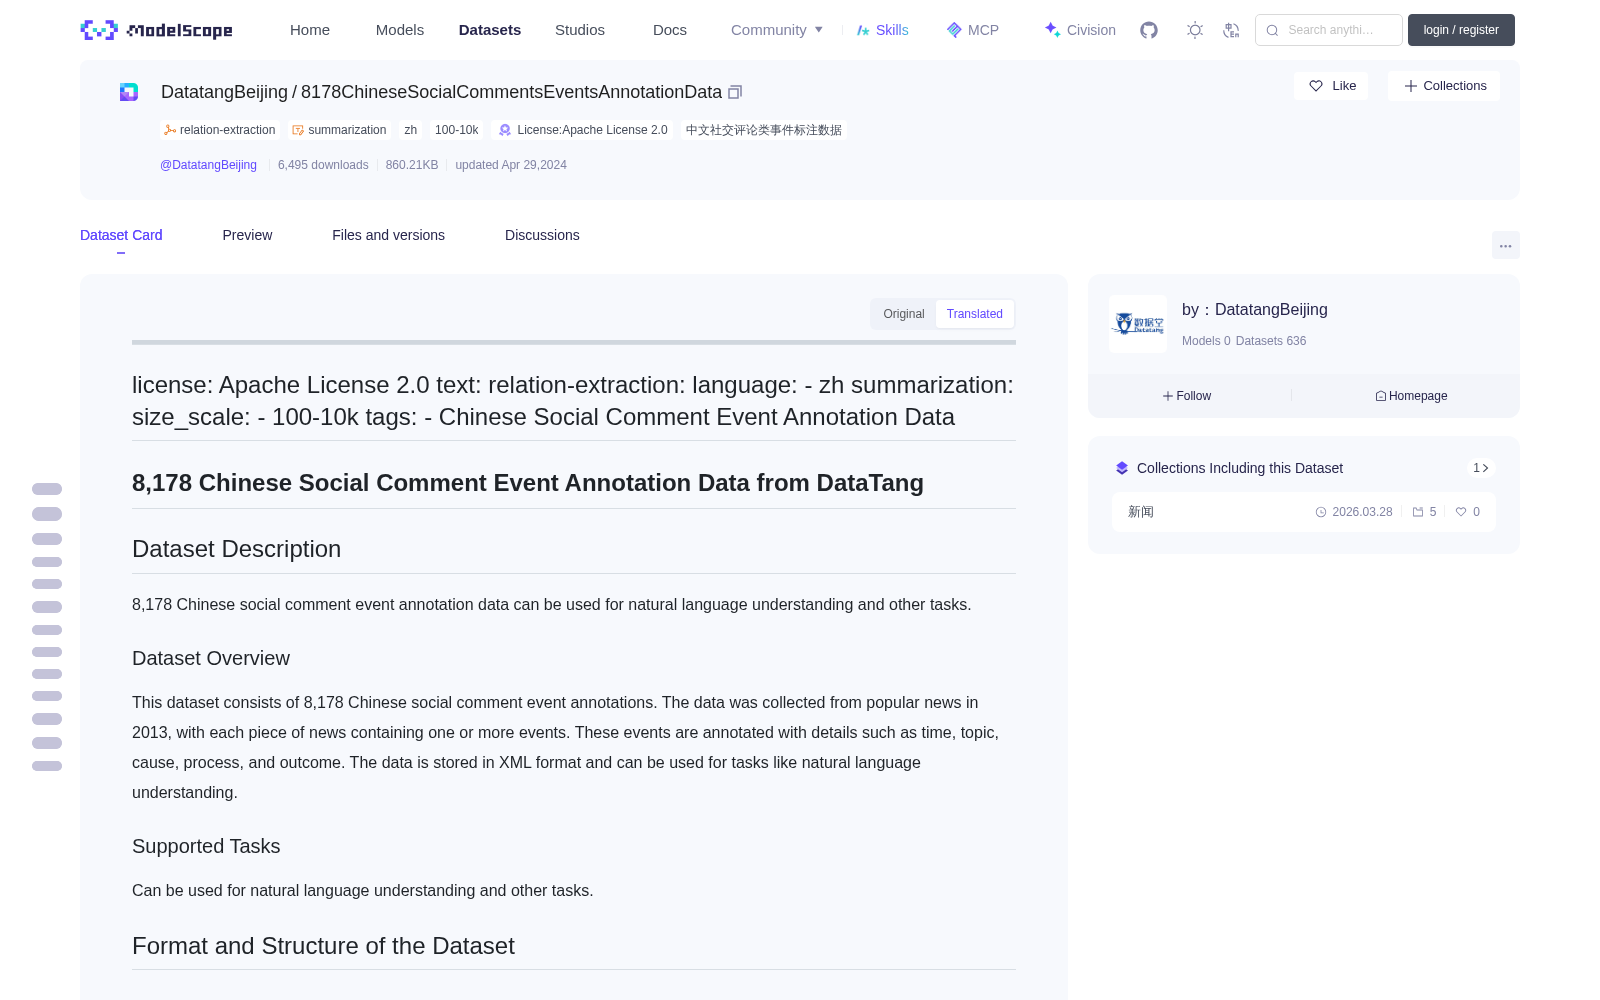Open the 新闻 collection
Viewport: 1600px width, 1000px height.
click(x=1304, y=512)
